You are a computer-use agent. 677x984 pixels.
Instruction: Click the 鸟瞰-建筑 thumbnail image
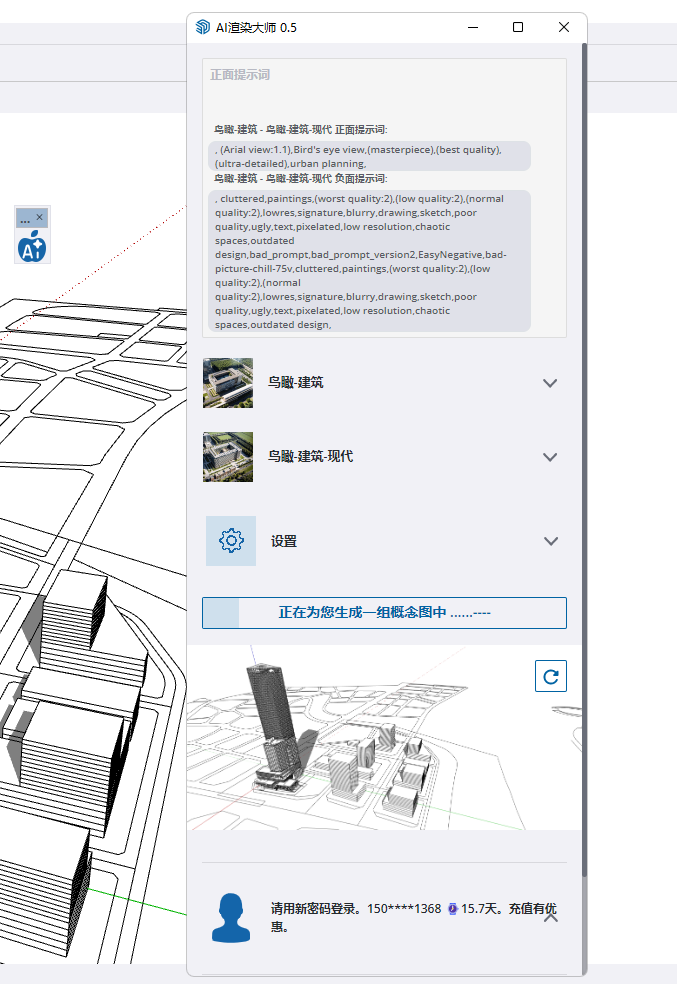coord(228,383)
